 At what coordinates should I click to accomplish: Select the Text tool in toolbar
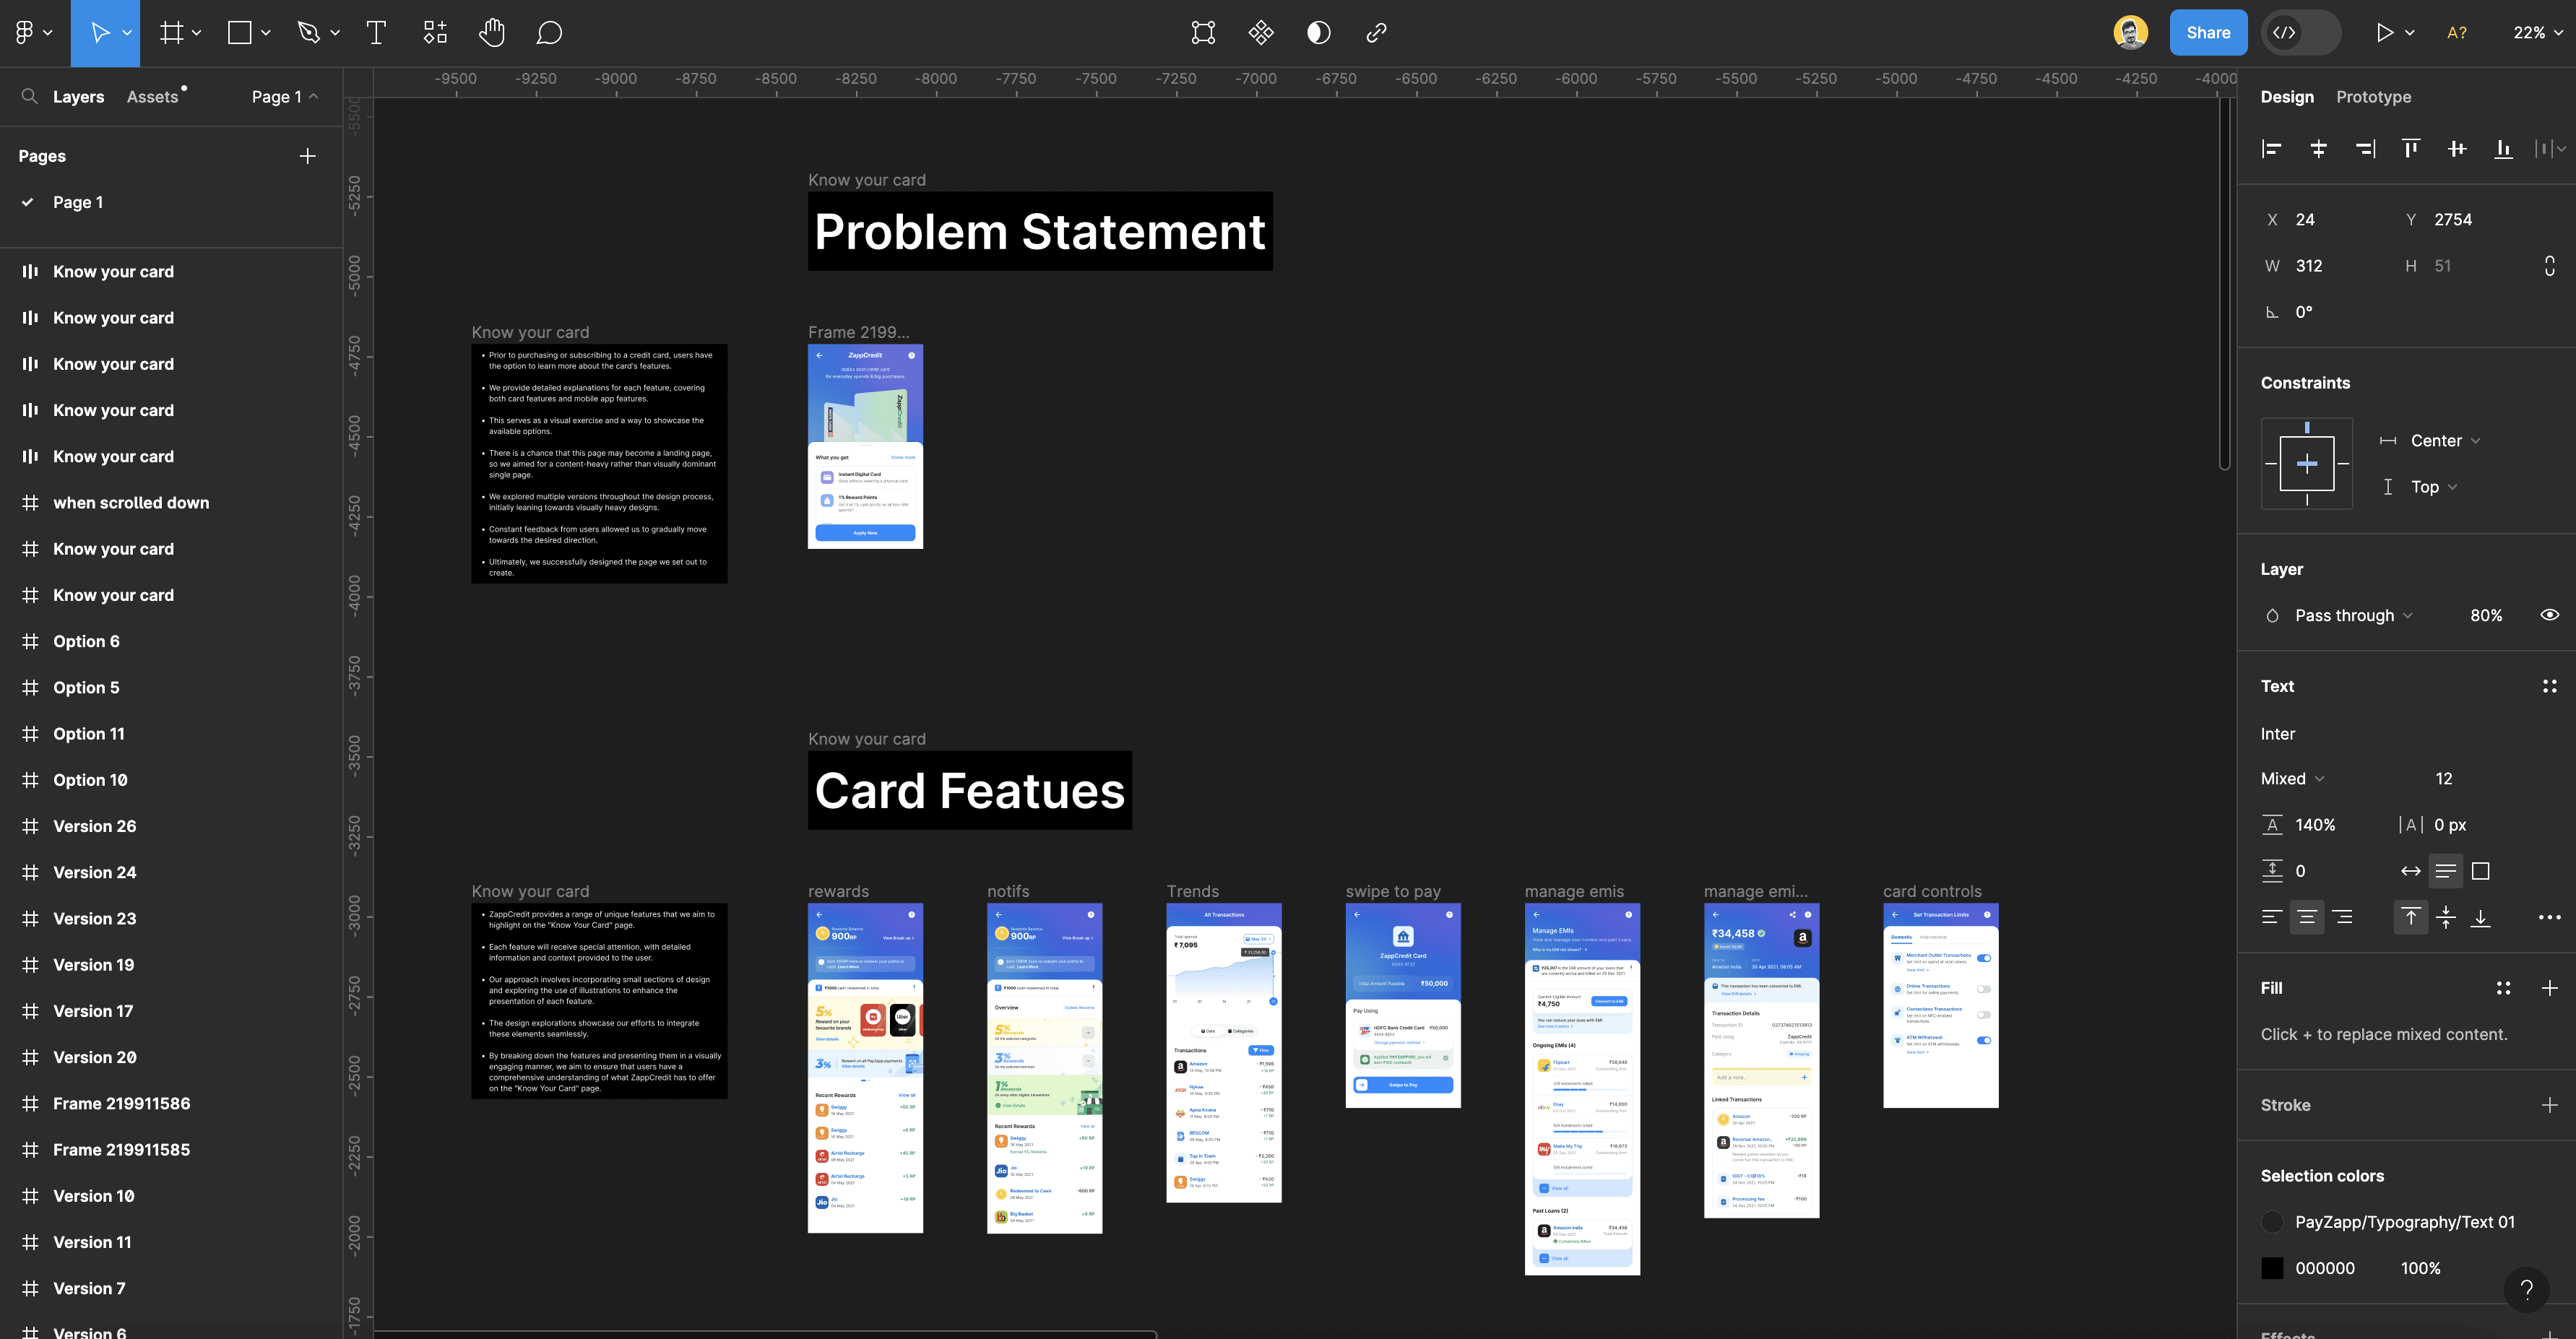click(376, 33)
